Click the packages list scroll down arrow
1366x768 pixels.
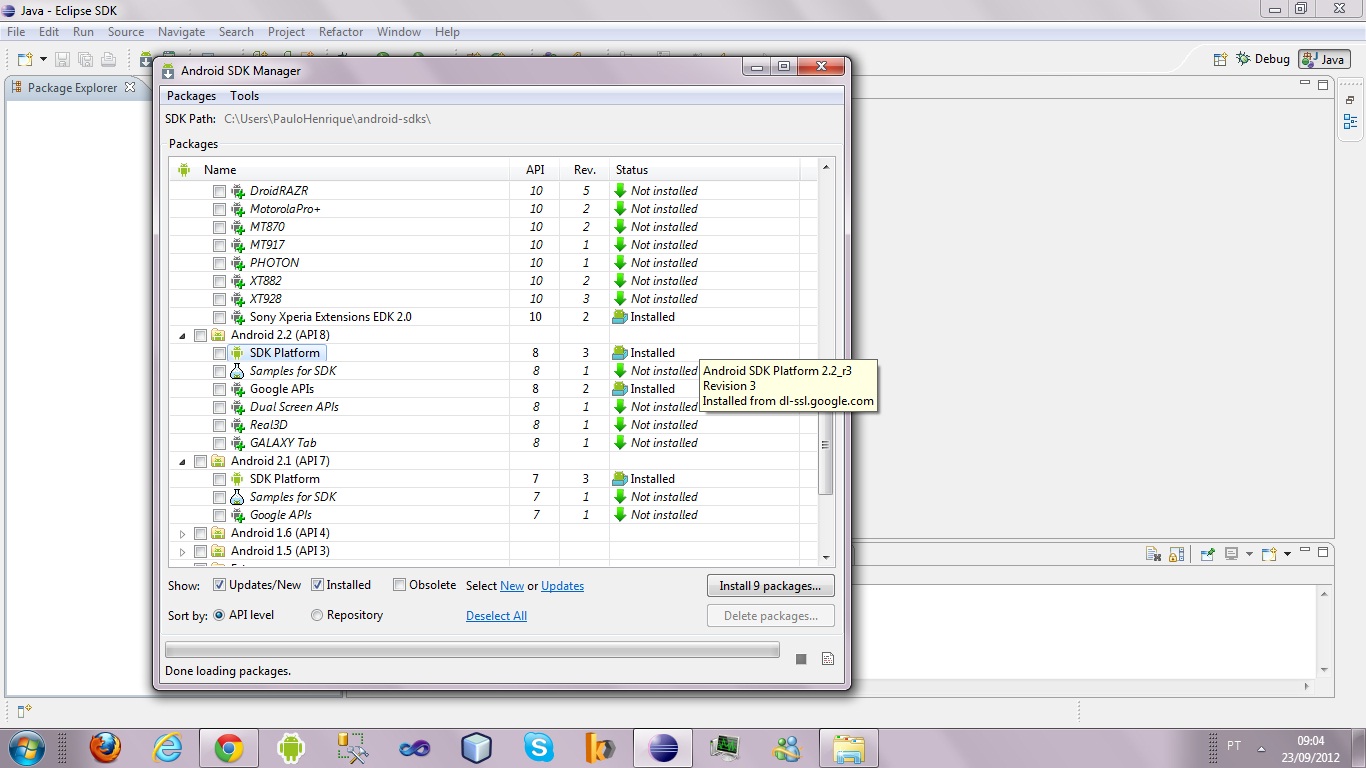826,558
